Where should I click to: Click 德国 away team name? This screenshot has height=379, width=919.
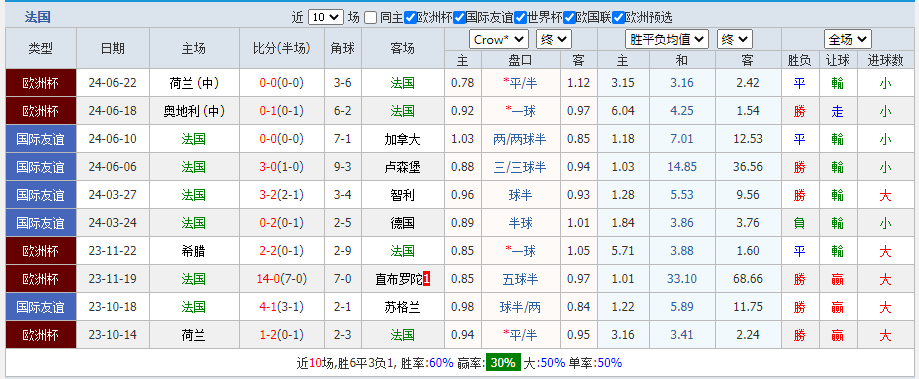(x=403, y=223)
